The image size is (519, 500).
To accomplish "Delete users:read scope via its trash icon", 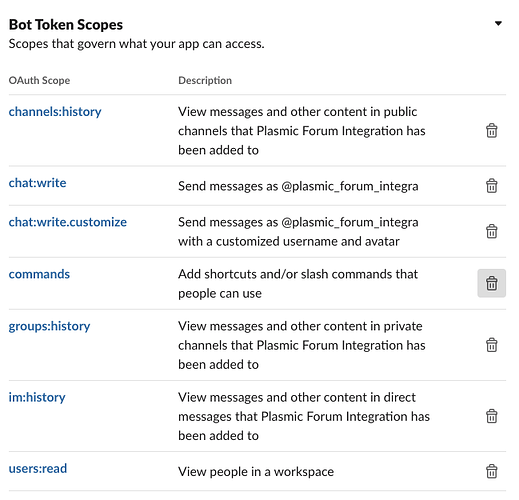I will [492, 471].
